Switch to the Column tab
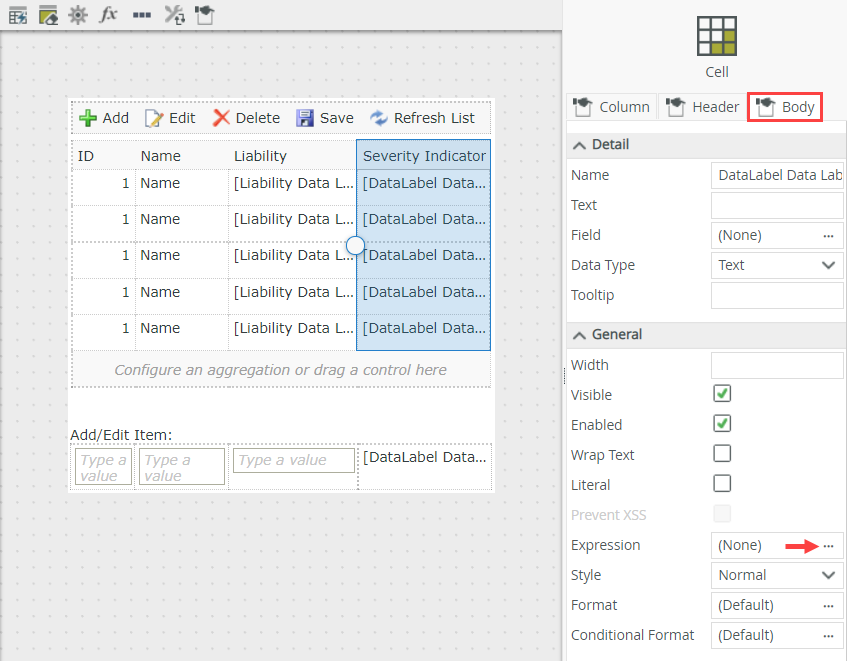Viewport: 847px width, 661px height. point(611,107)
